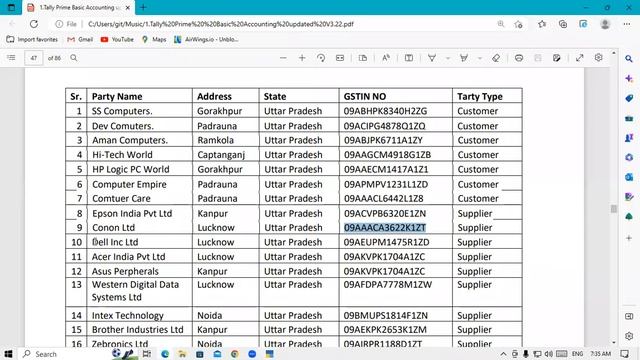
Task: Add this page to favorites
Action: (x=519, y=24)
